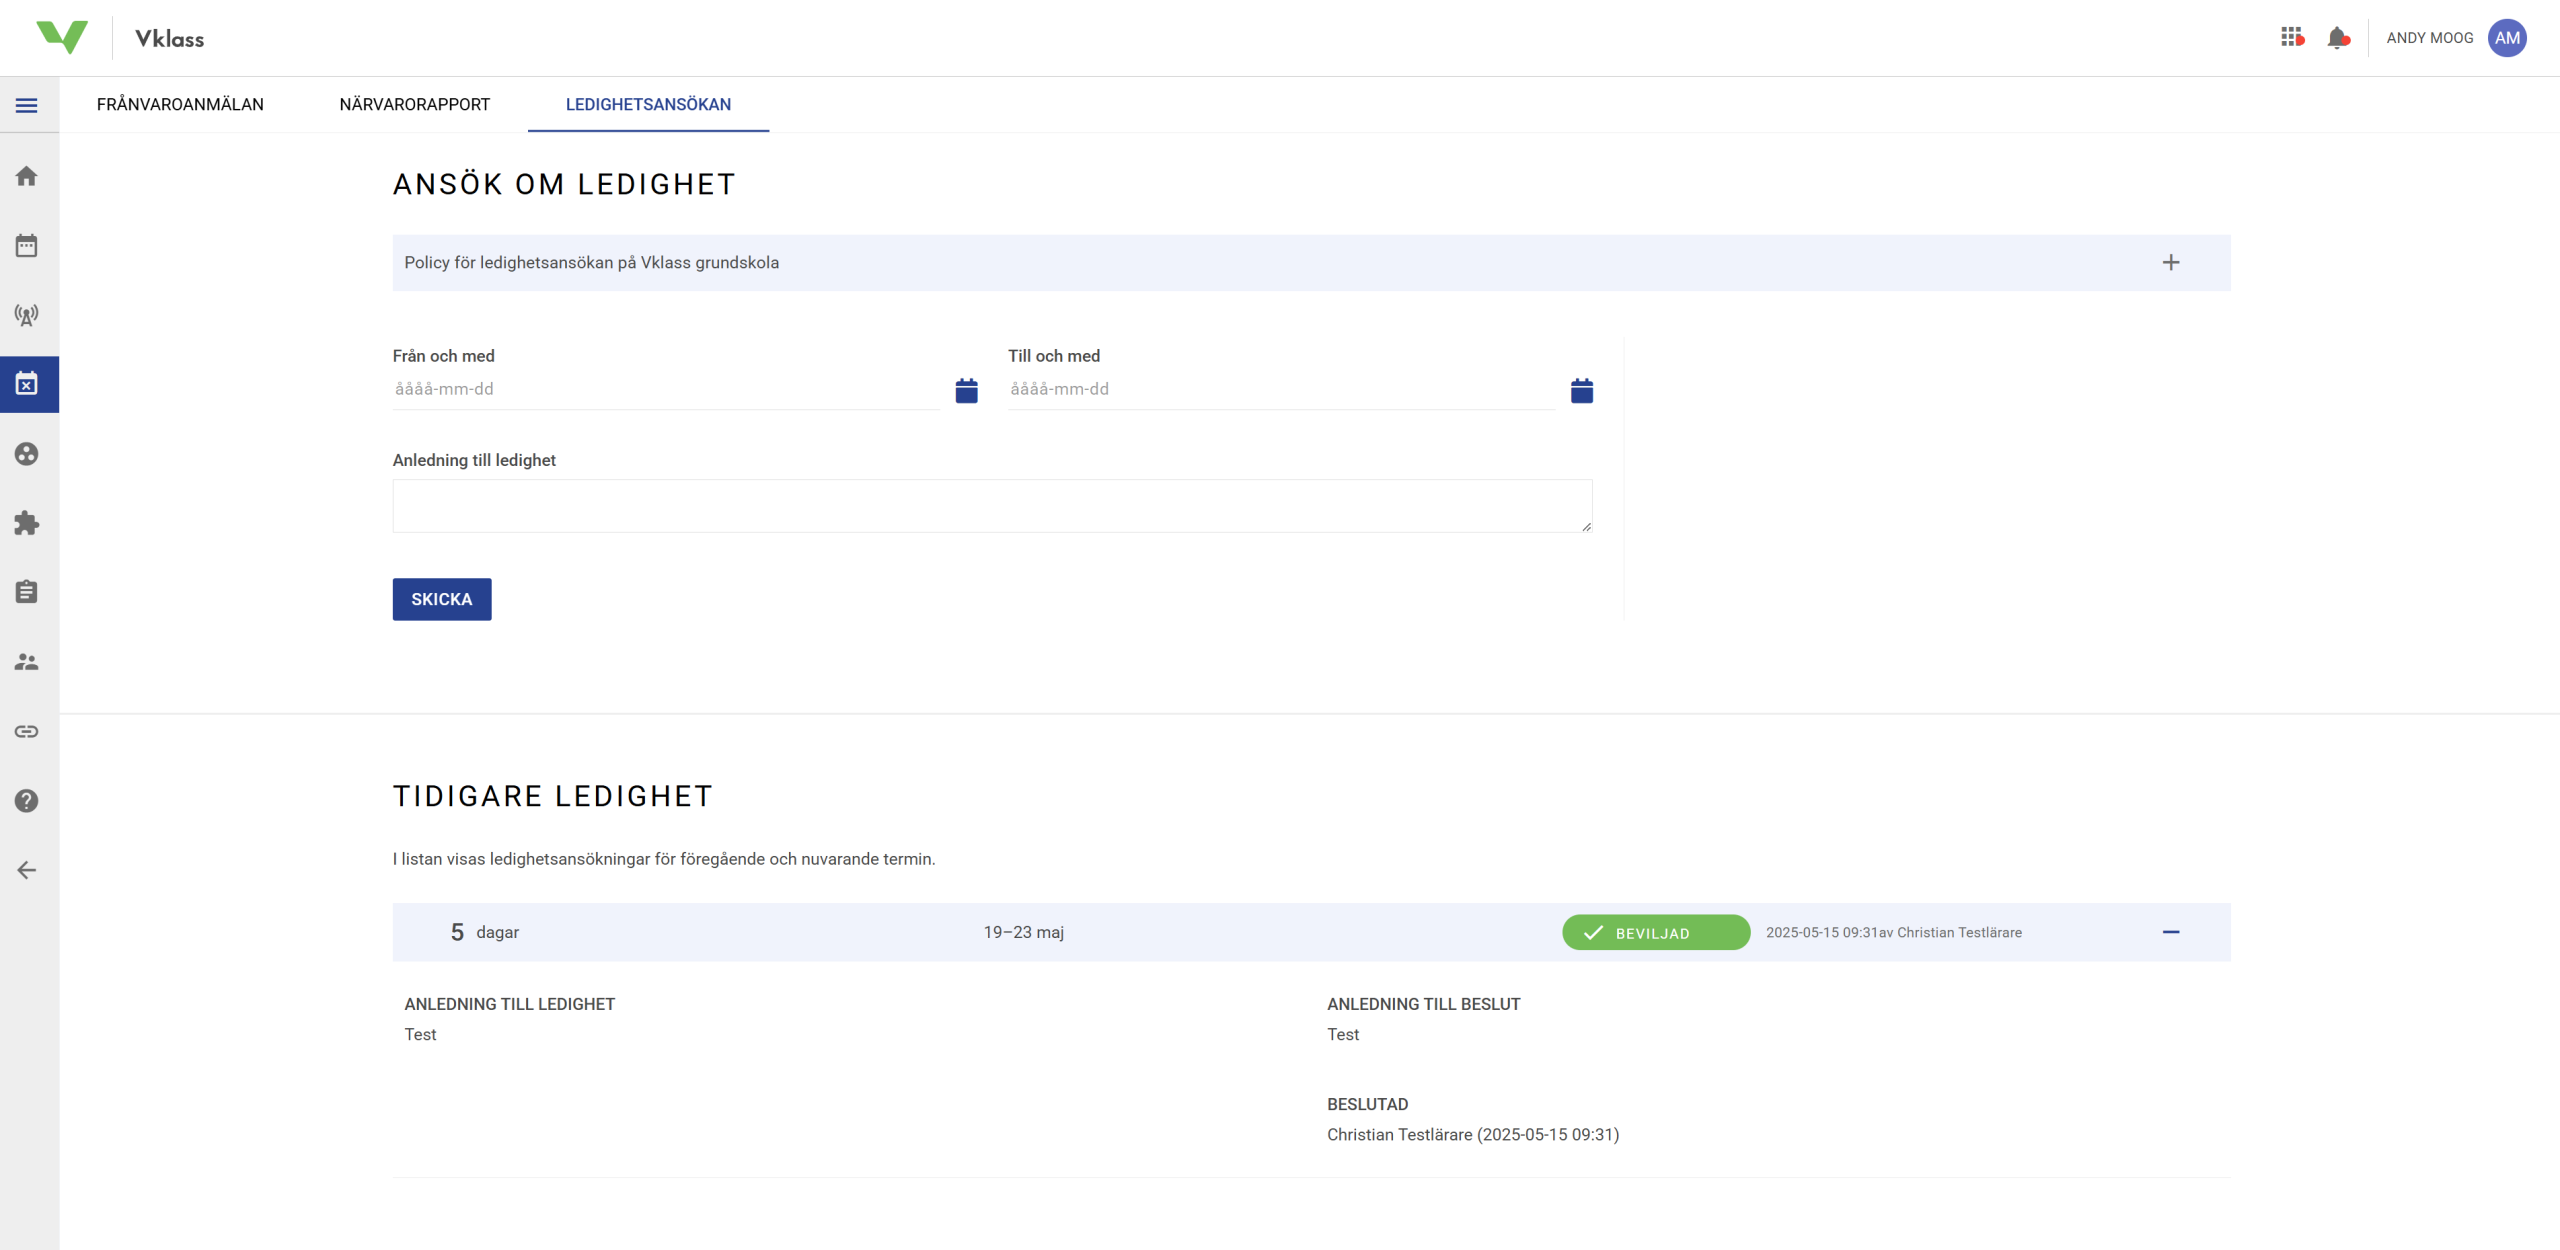This screenshot has height=1250, width=2560.
Task: Click the clipboard assignments sidebar icon
Action: tap(27, 592)
